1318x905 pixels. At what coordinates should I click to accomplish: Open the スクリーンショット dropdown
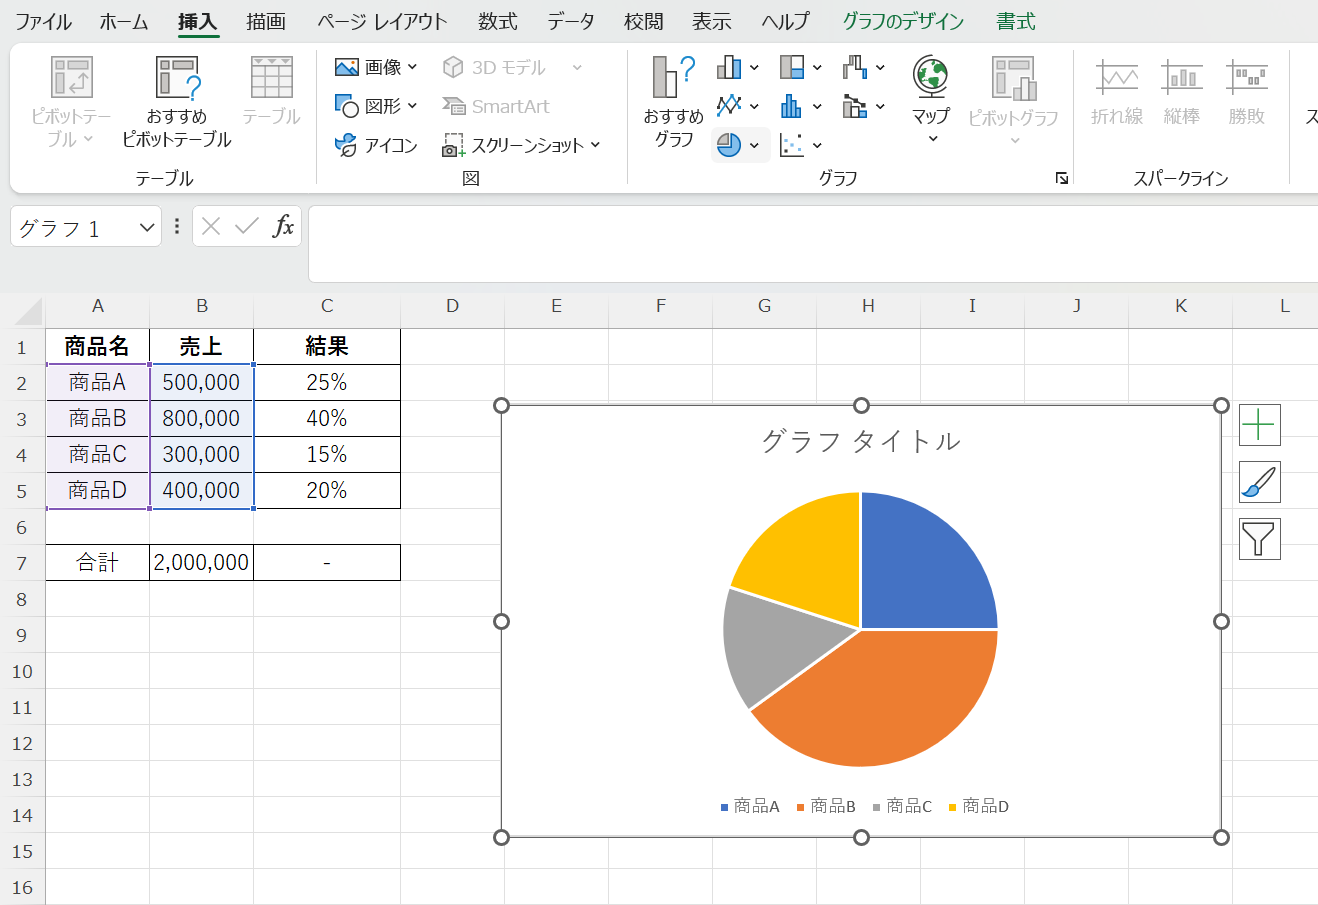pyautogui.click(x=595, y=146)
